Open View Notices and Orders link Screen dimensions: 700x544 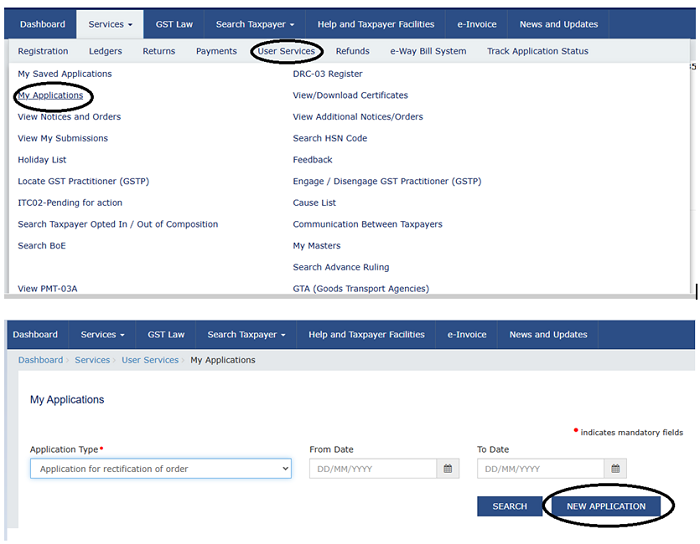pos(69,117)
